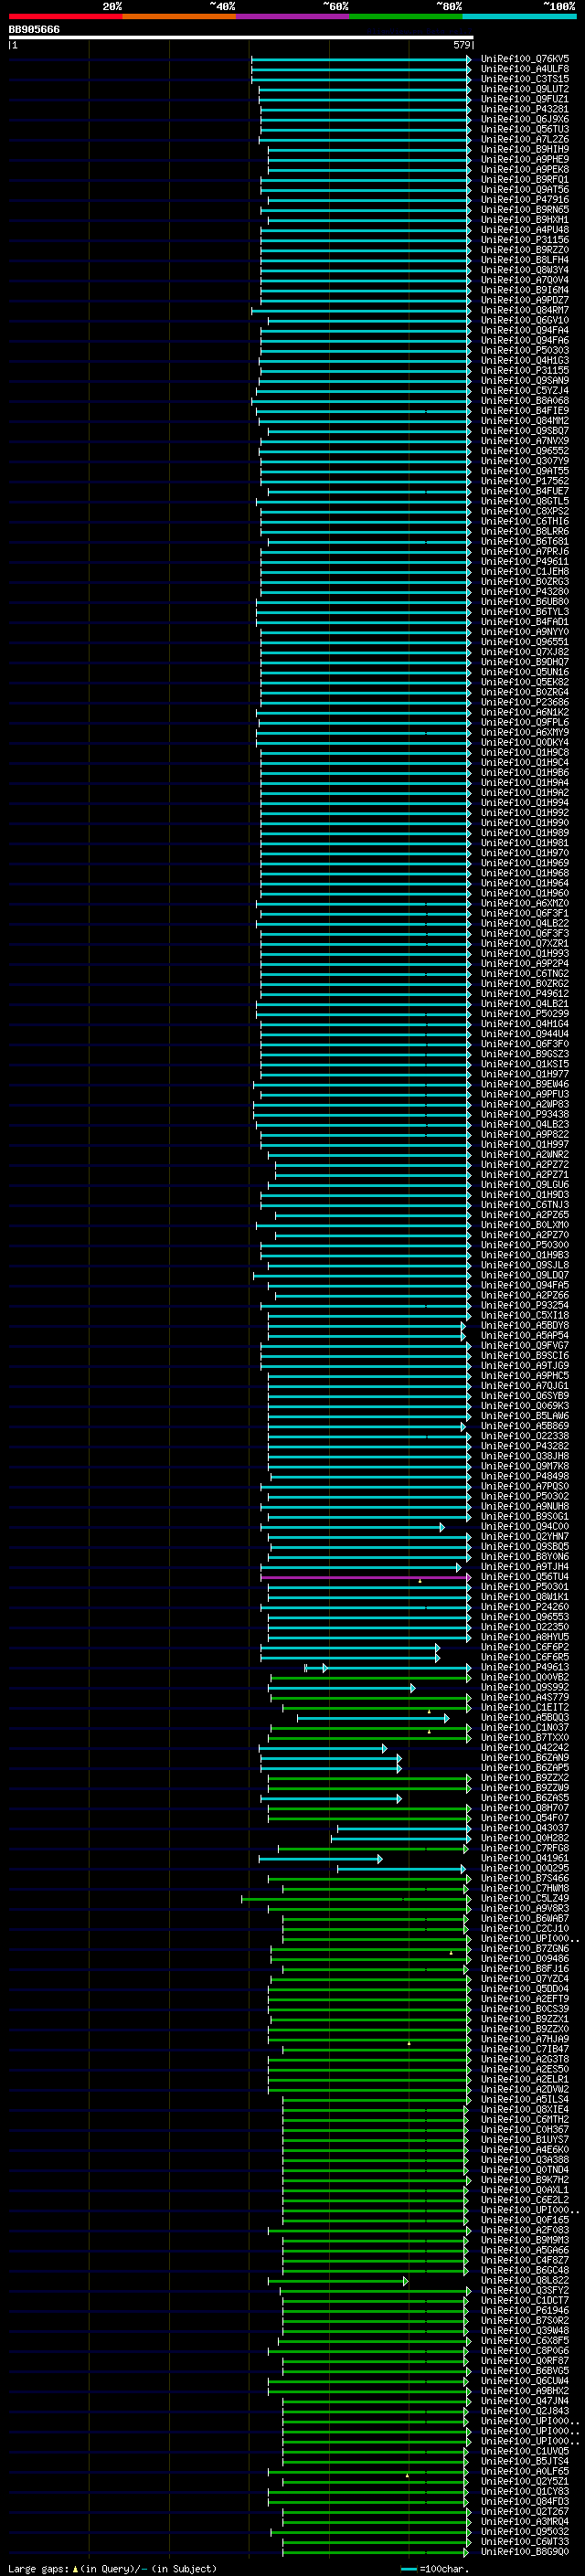Click the green ~80% identity legend segment
This screenshot has width=585, height=2576.
click(405, 16)
